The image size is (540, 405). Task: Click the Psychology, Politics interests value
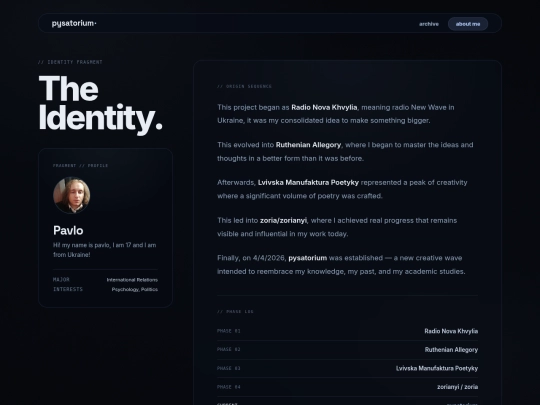click(x=135, y=289)
